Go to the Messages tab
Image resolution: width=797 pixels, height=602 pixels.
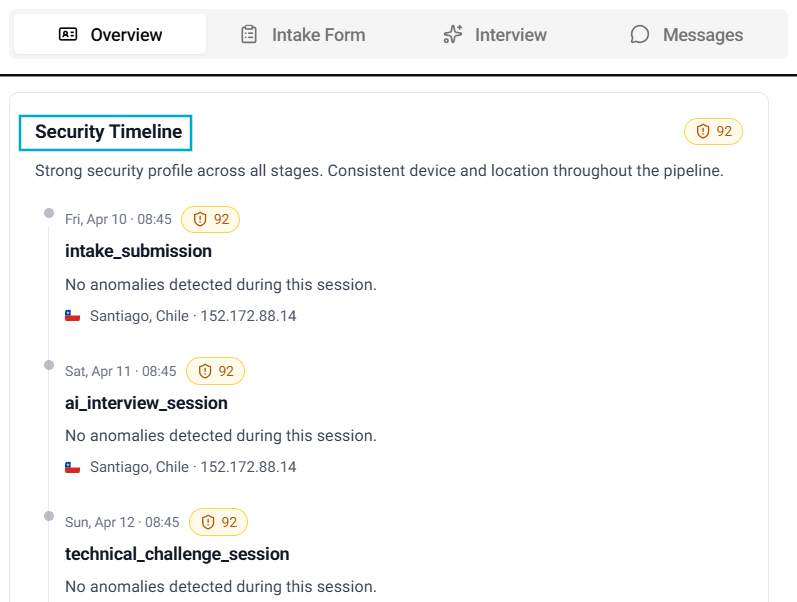coord(687,35)
